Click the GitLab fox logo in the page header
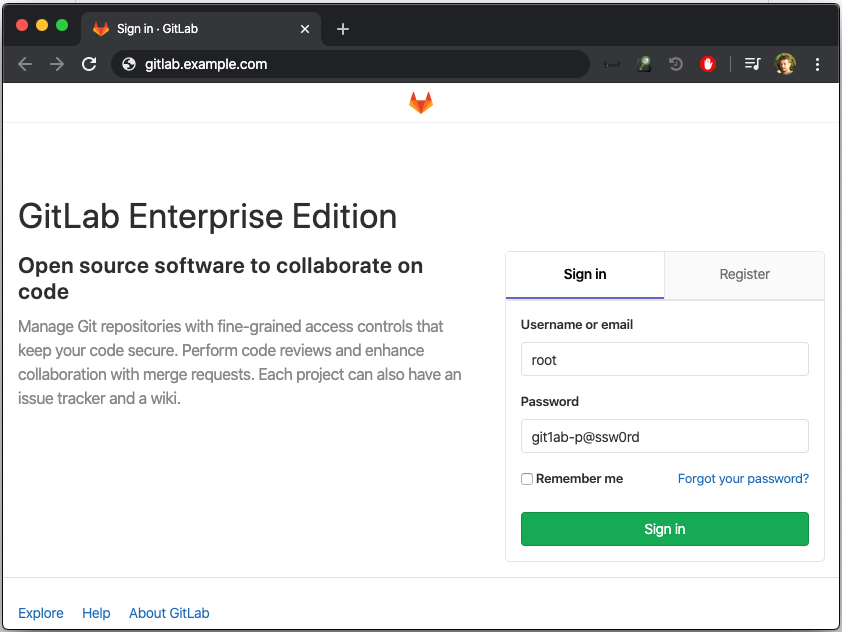 (420, 103)
